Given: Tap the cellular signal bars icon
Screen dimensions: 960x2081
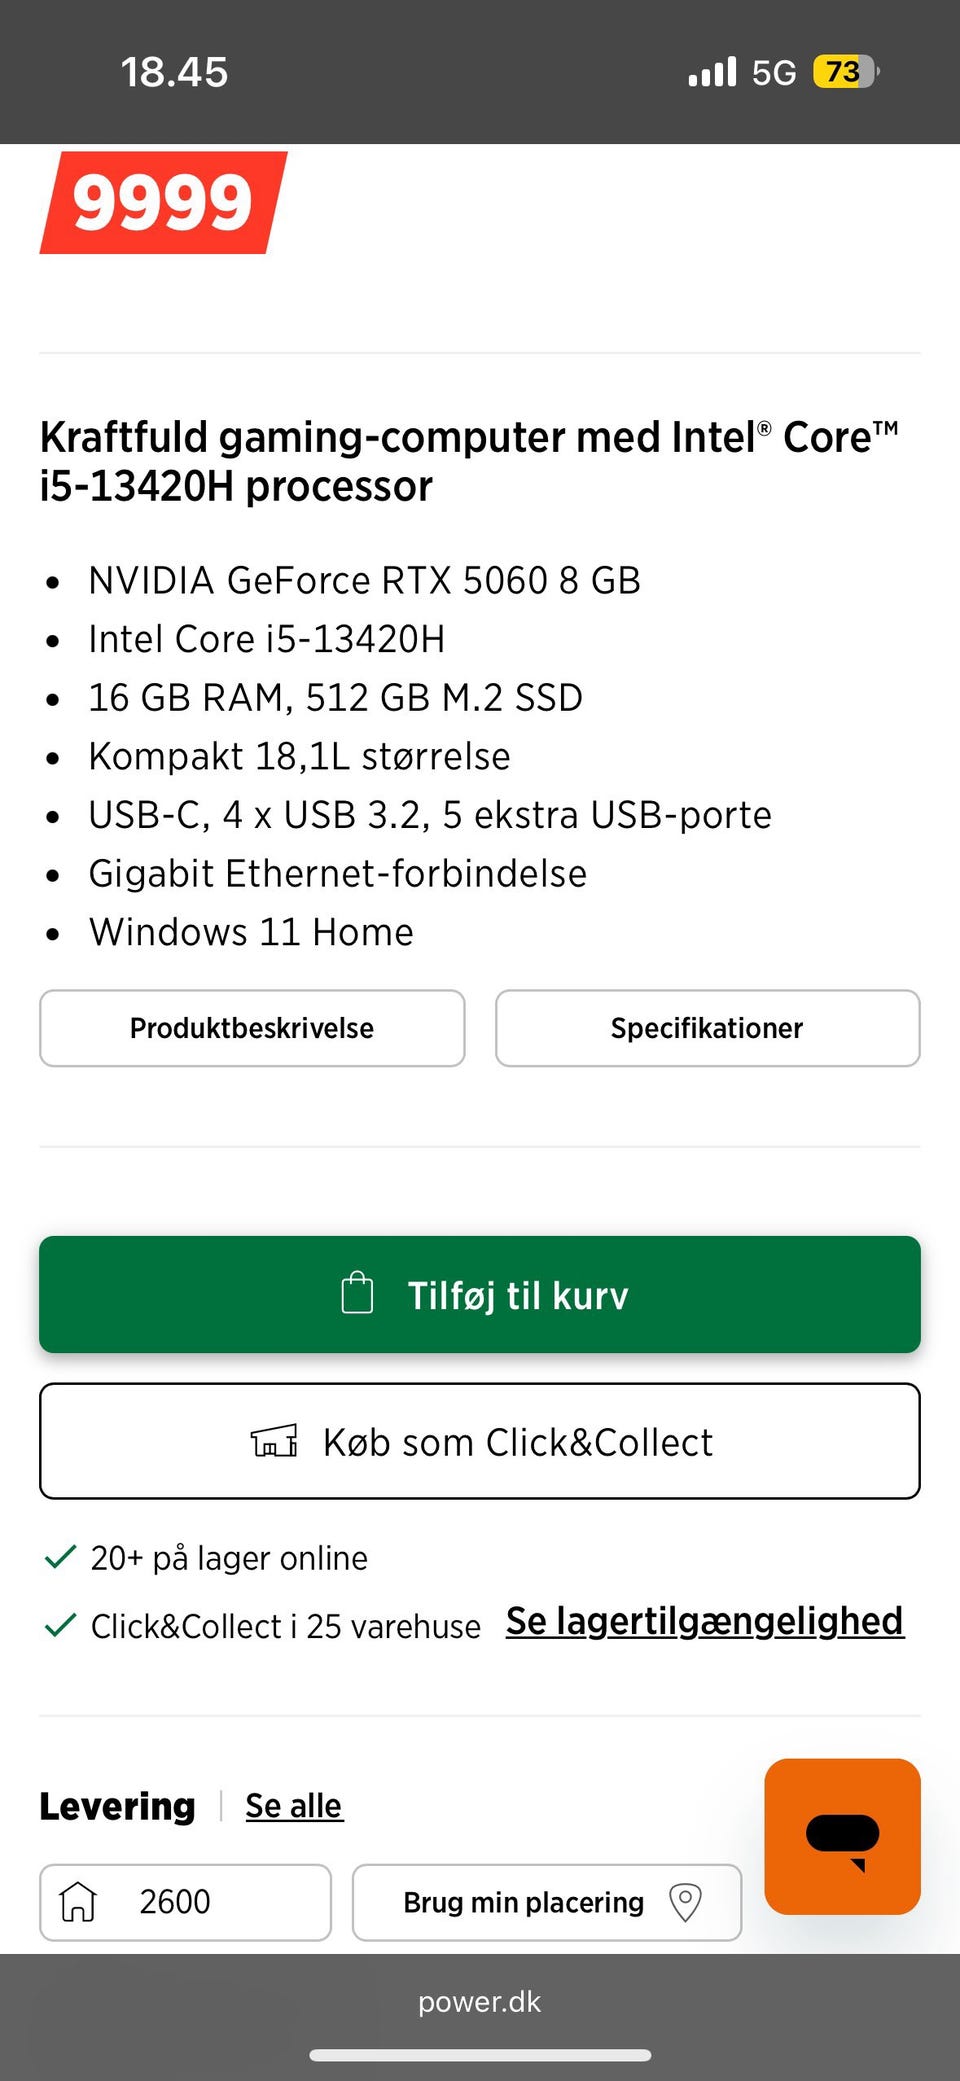Looking at the screenshot, I should [712, 72].
